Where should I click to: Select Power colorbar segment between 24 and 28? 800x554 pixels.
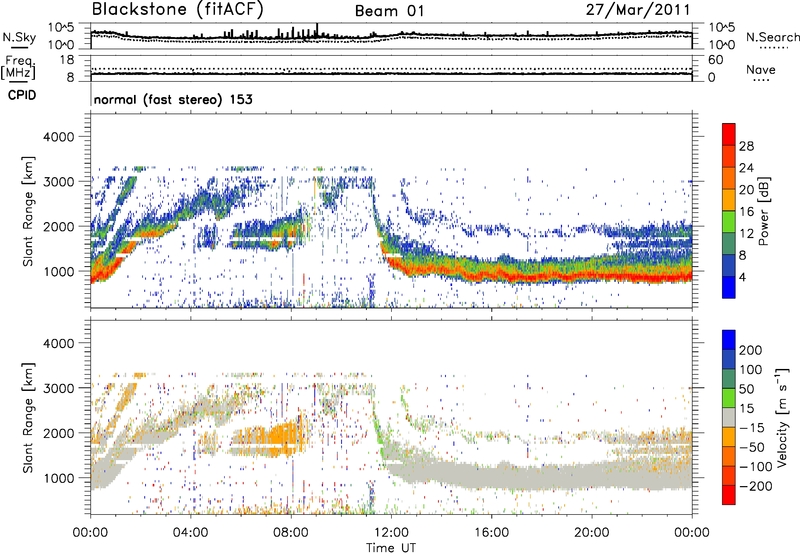(x=729, y=157)
